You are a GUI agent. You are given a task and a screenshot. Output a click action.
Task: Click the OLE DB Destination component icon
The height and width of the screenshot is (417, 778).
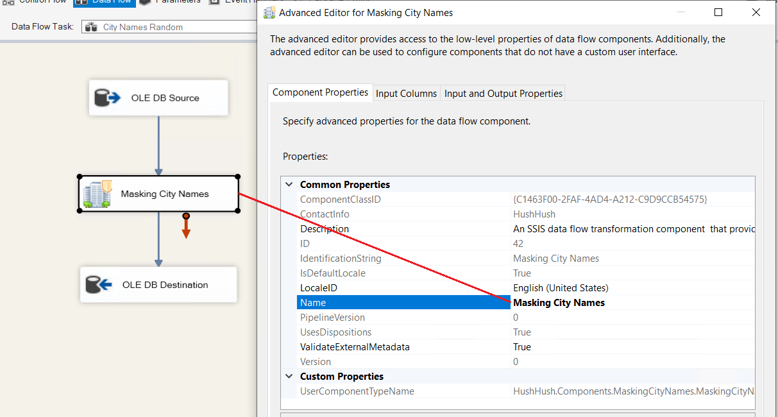pyautogui.click(x=99, y=285)
